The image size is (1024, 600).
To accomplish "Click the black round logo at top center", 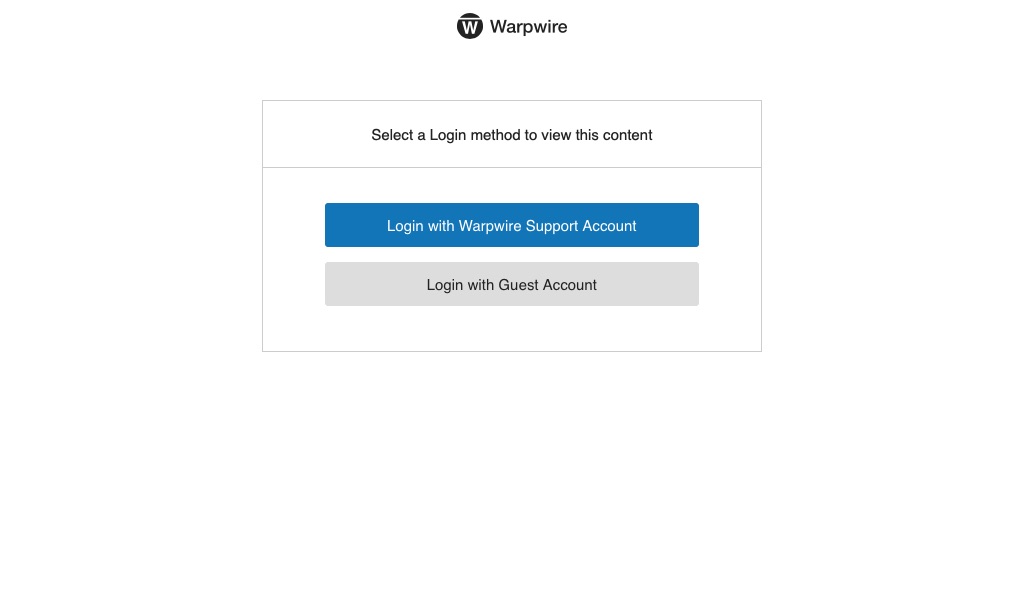I will [x=470, y=26].
